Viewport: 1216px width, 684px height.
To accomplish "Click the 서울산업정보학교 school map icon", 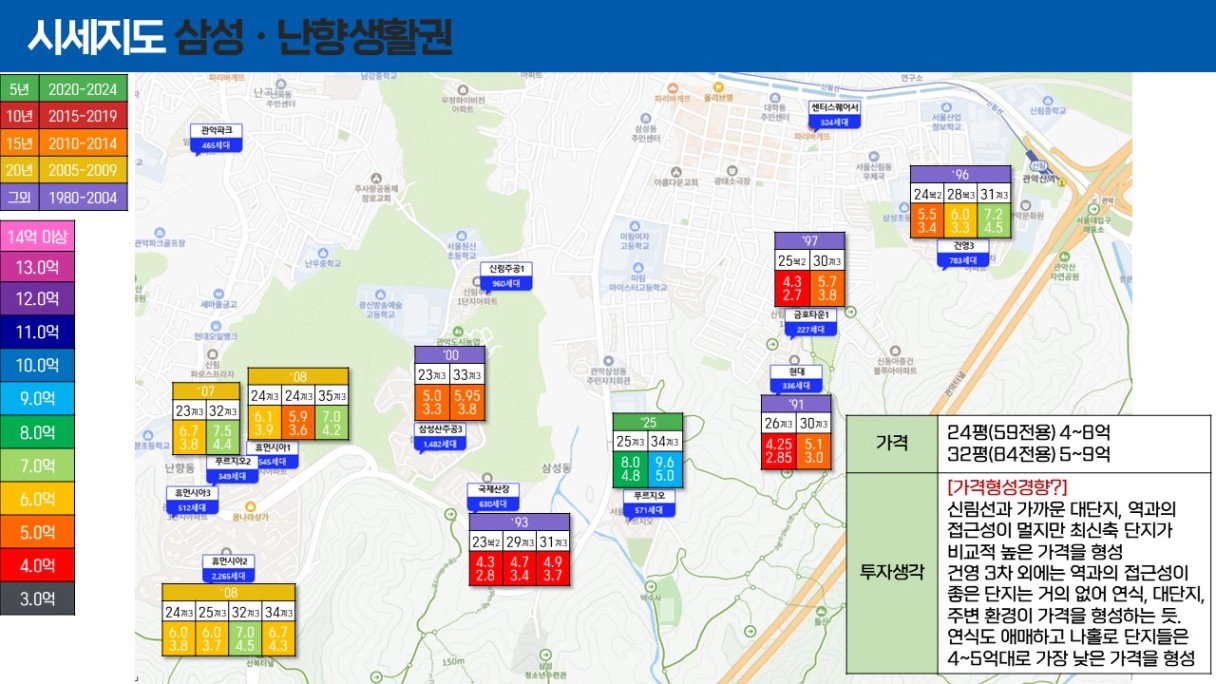I will 944,106.
